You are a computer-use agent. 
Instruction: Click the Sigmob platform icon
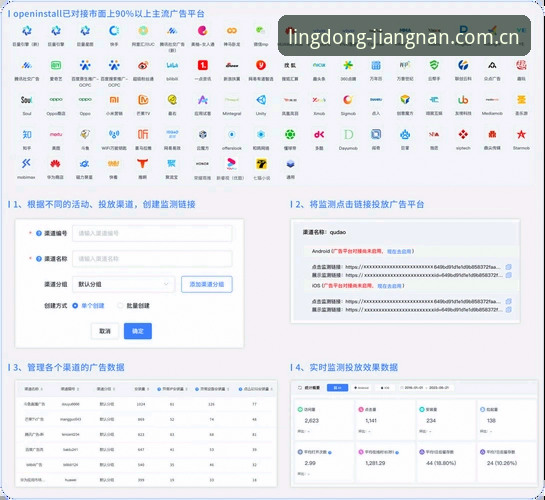pyautogui.click(x=348, y=100)
